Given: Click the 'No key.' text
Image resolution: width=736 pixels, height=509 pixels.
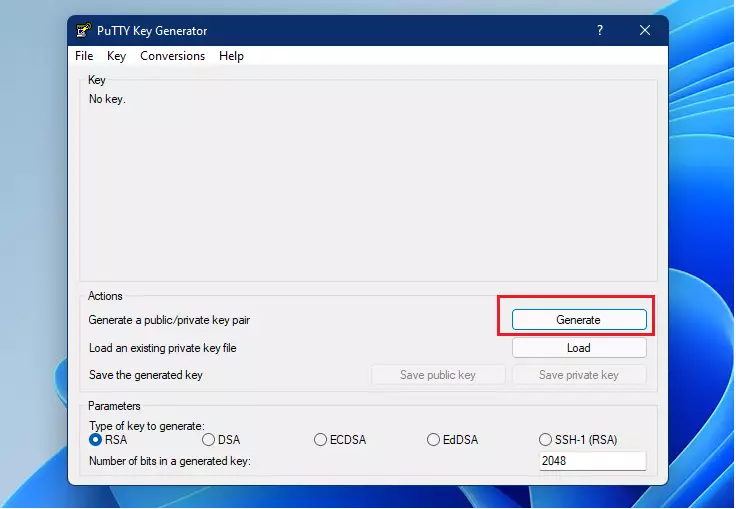Looking at the screenshot, I should [107, 100].
